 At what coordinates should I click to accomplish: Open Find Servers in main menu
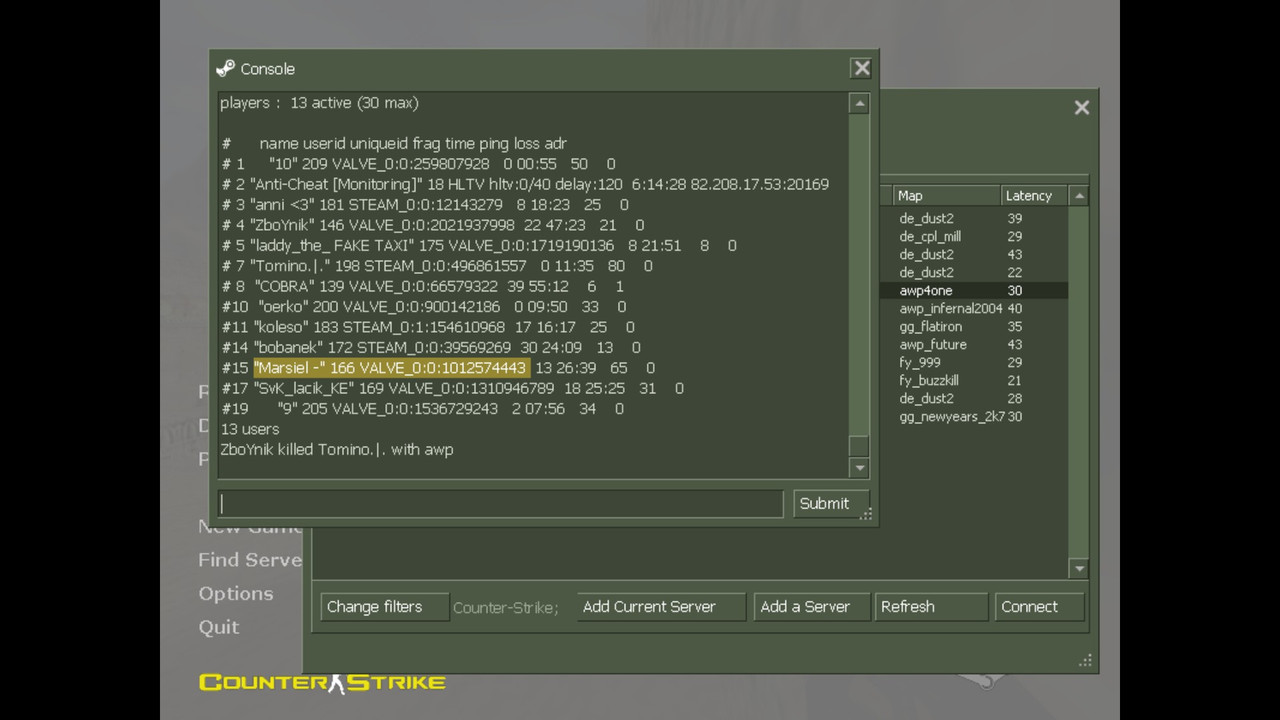coord(250,560)
